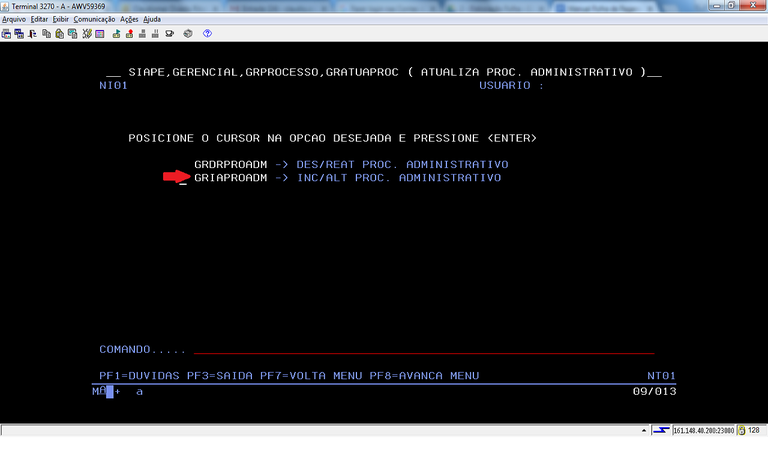
Task: Click the NT01 code at bottom right
Action: [x=661, y=376]
